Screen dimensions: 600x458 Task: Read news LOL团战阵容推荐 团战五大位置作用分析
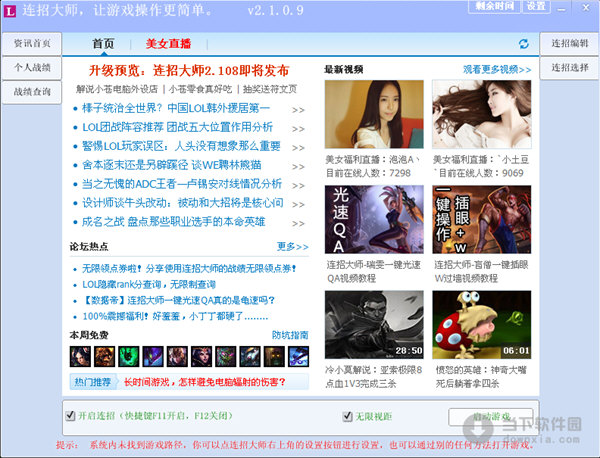point(177,127)
